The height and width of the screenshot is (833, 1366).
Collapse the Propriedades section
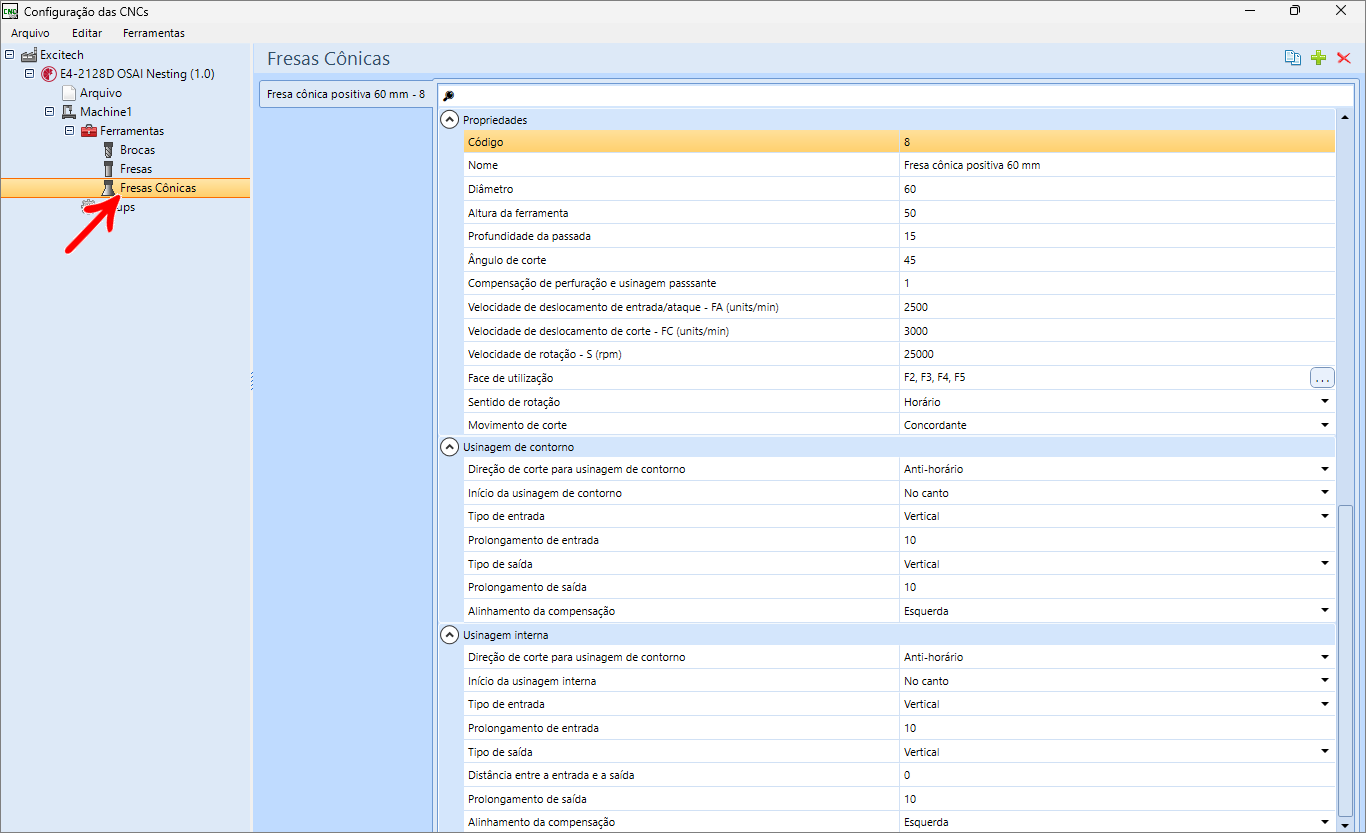(x=450, y=119)
